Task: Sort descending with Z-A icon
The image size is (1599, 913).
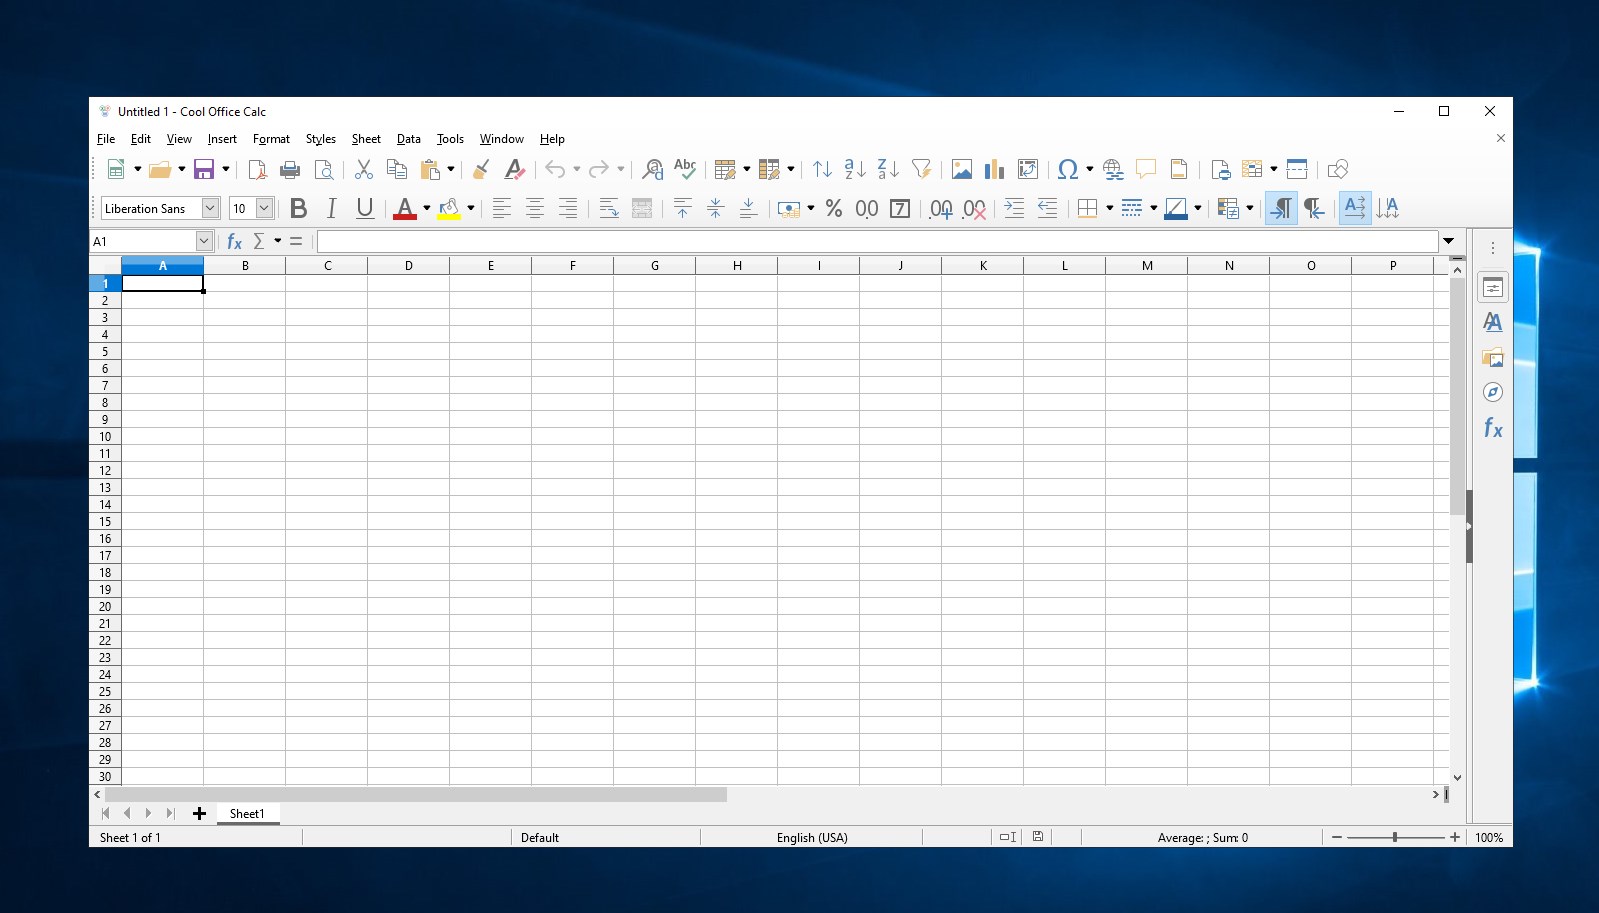Action: 888,169
